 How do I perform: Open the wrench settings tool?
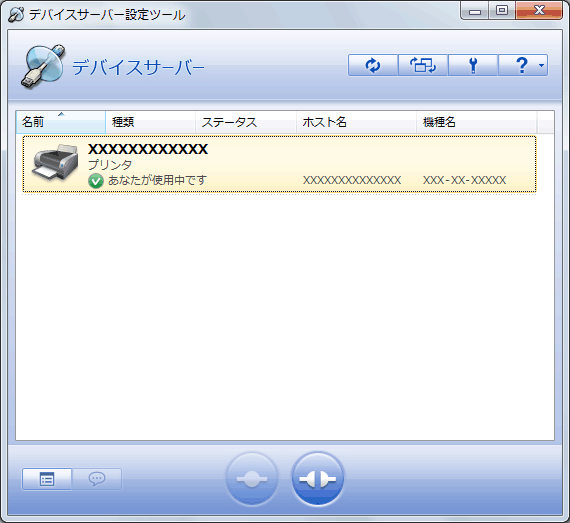pyautogui.click(x=473, y=65)
